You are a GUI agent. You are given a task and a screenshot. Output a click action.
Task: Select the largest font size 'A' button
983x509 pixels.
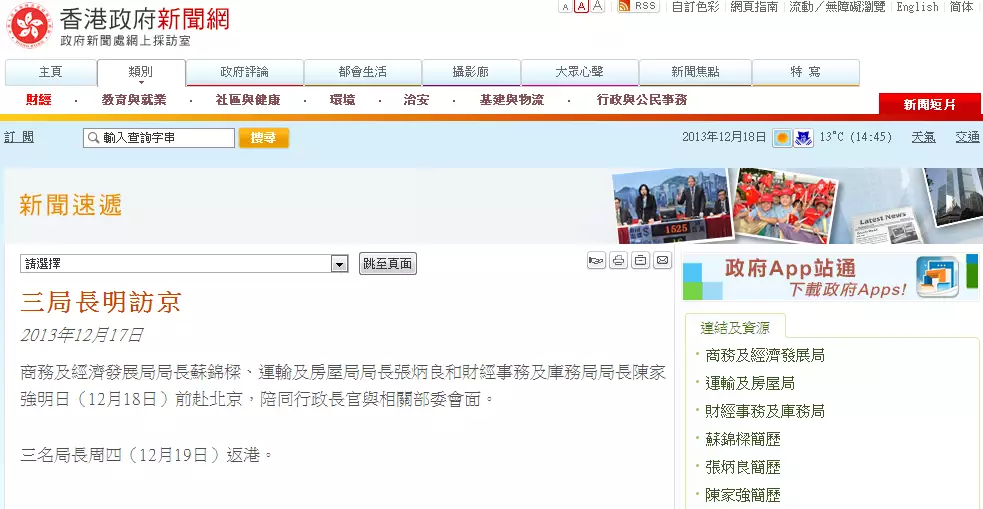[597, 6]
